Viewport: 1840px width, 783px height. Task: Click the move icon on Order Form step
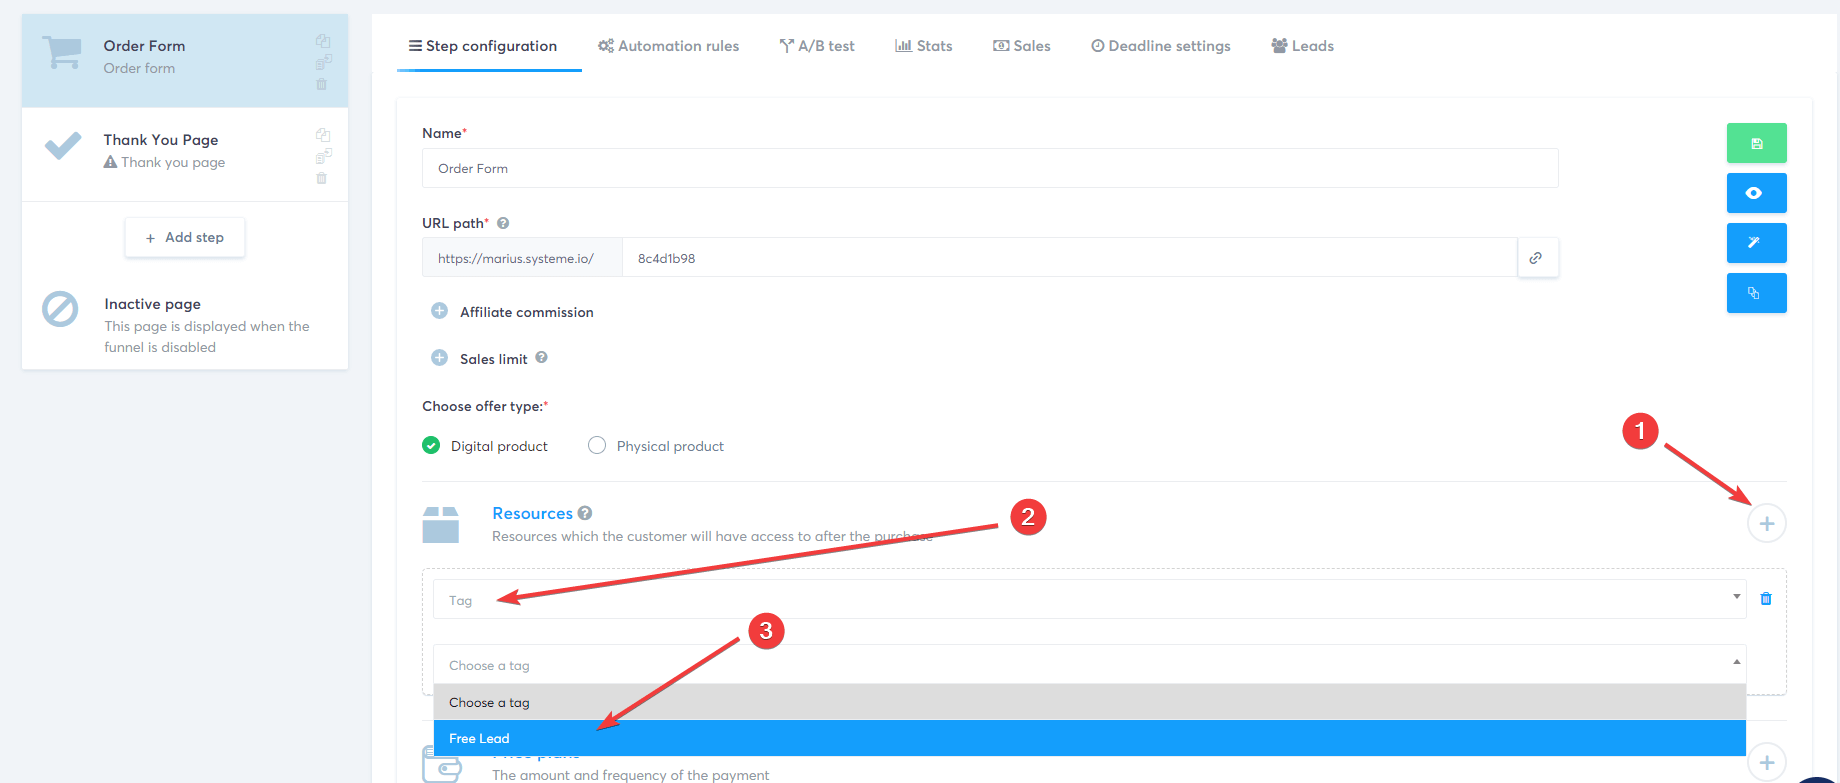point(323,62)
